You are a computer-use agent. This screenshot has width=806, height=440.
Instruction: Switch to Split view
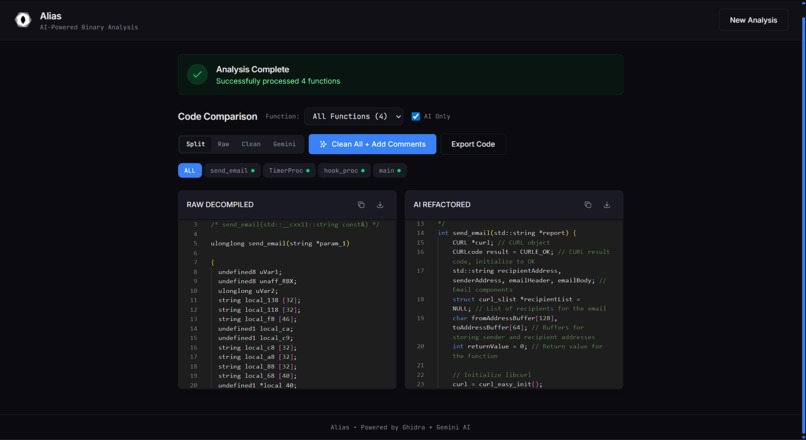coord(195,144)
